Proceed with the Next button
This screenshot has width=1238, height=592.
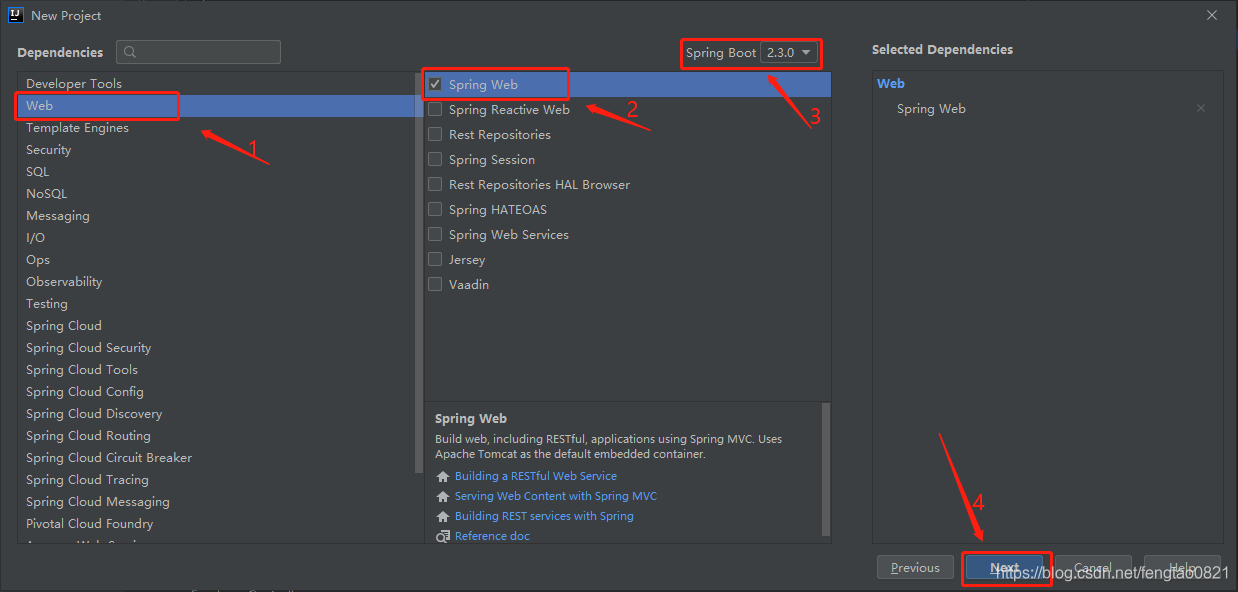1005,568
